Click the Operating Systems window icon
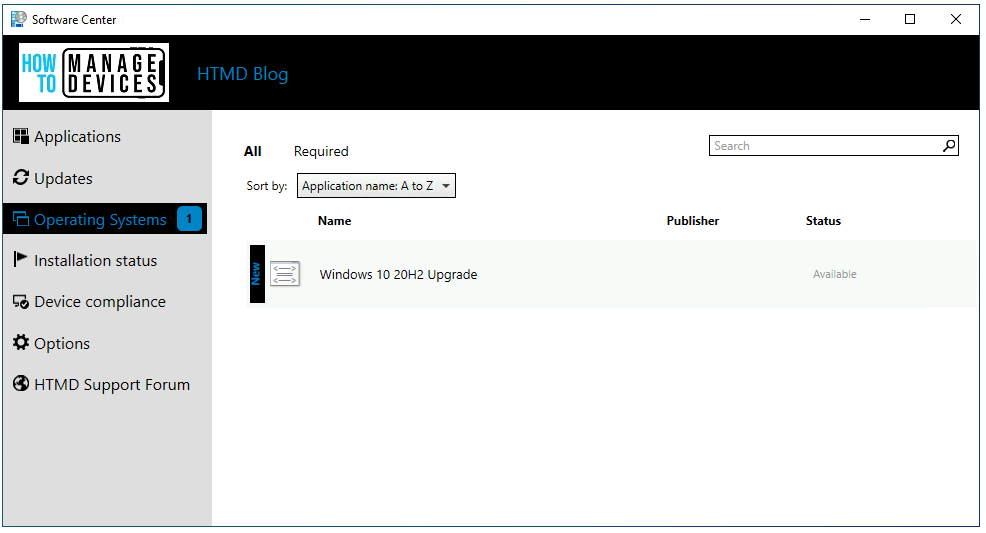This screenshot has height=533, width=986. [21, 219]
